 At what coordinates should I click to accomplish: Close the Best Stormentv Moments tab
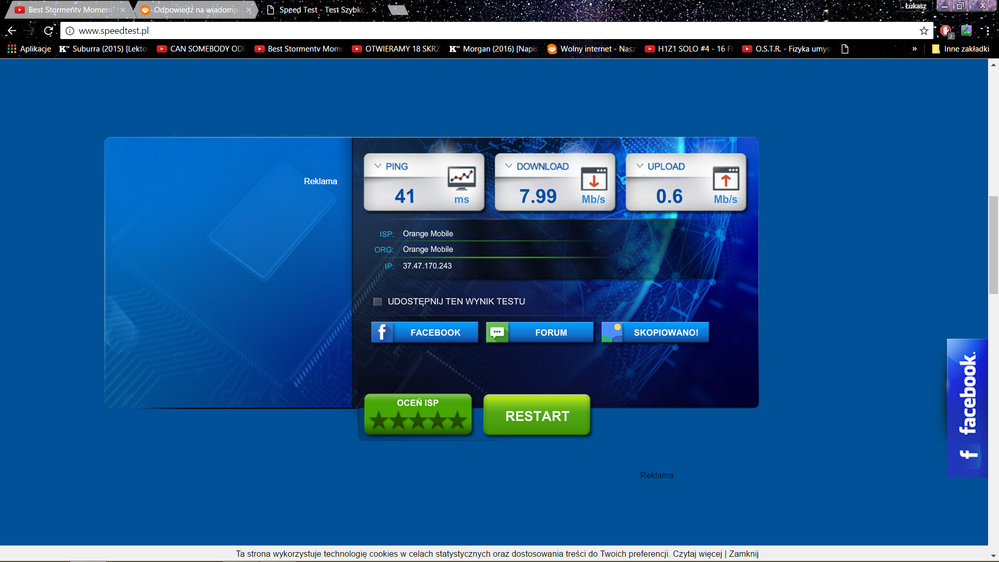coord(122,10)
